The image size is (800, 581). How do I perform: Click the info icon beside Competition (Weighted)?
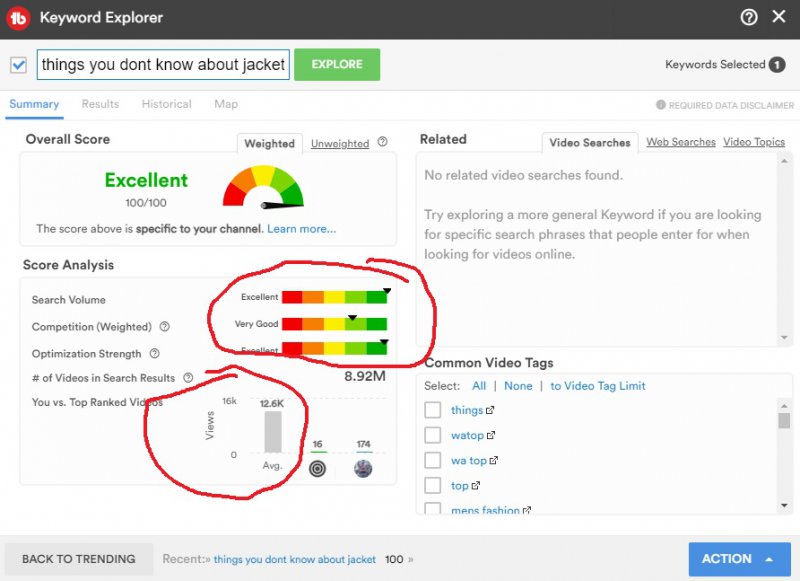click(165, 327)
